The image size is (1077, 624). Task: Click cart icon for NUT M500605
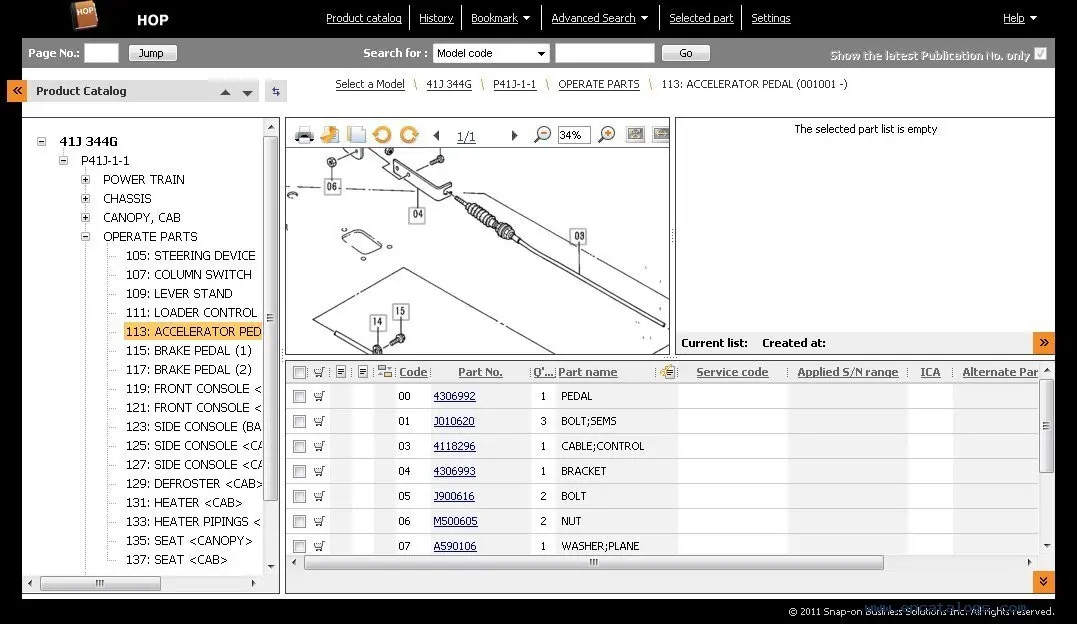(x=319, y=521)
